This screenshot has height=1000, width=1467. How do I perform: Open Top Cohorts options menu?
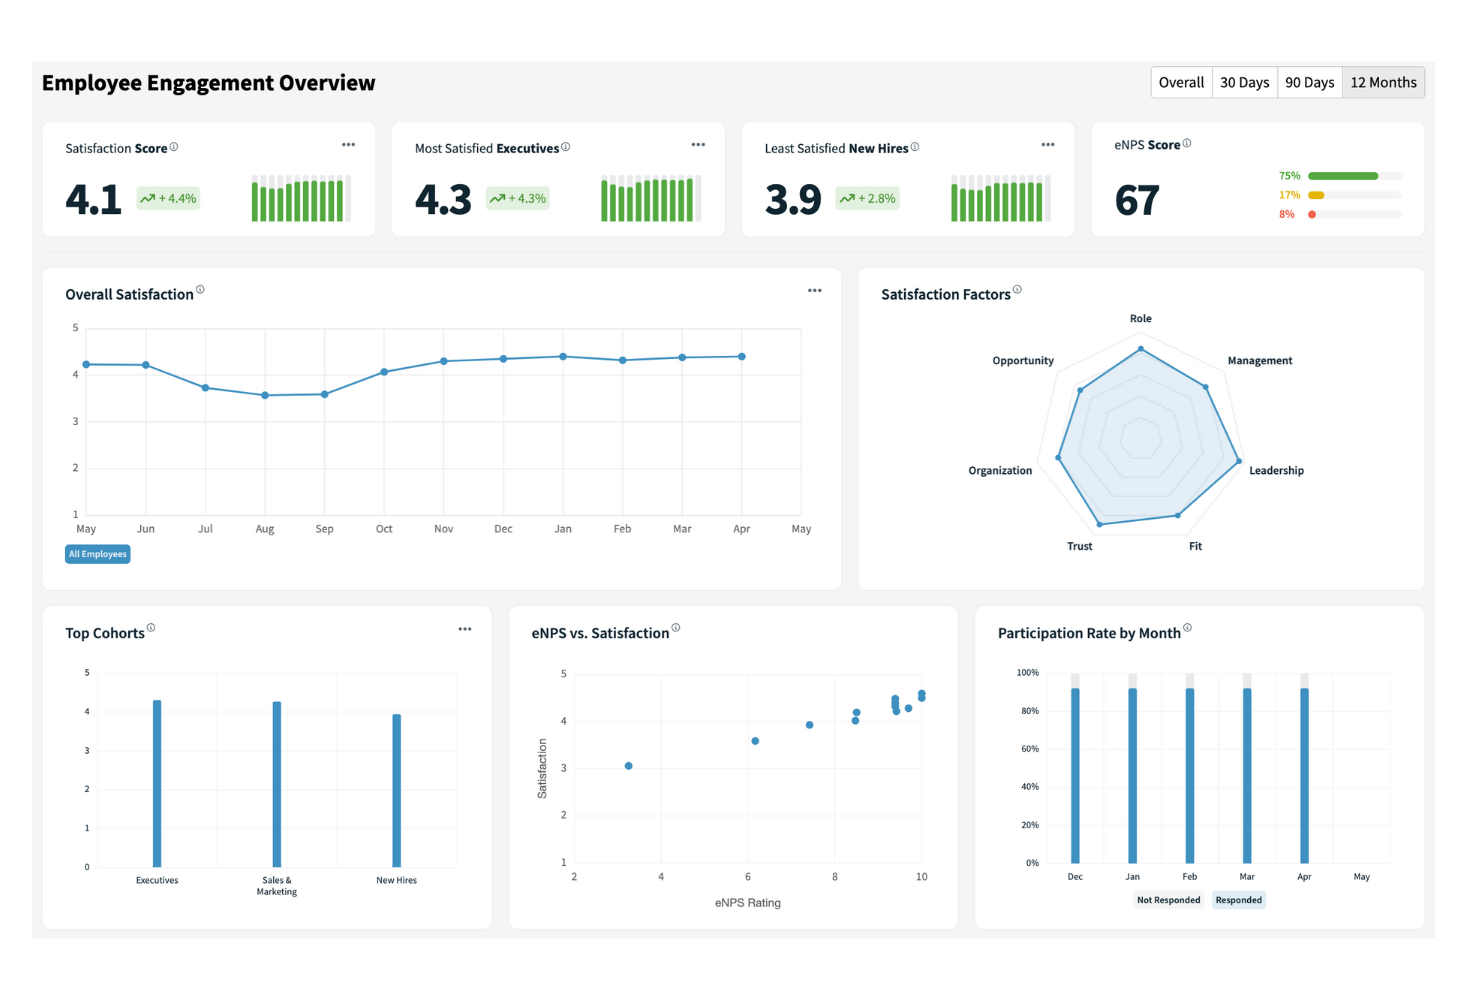click(465, 629)
